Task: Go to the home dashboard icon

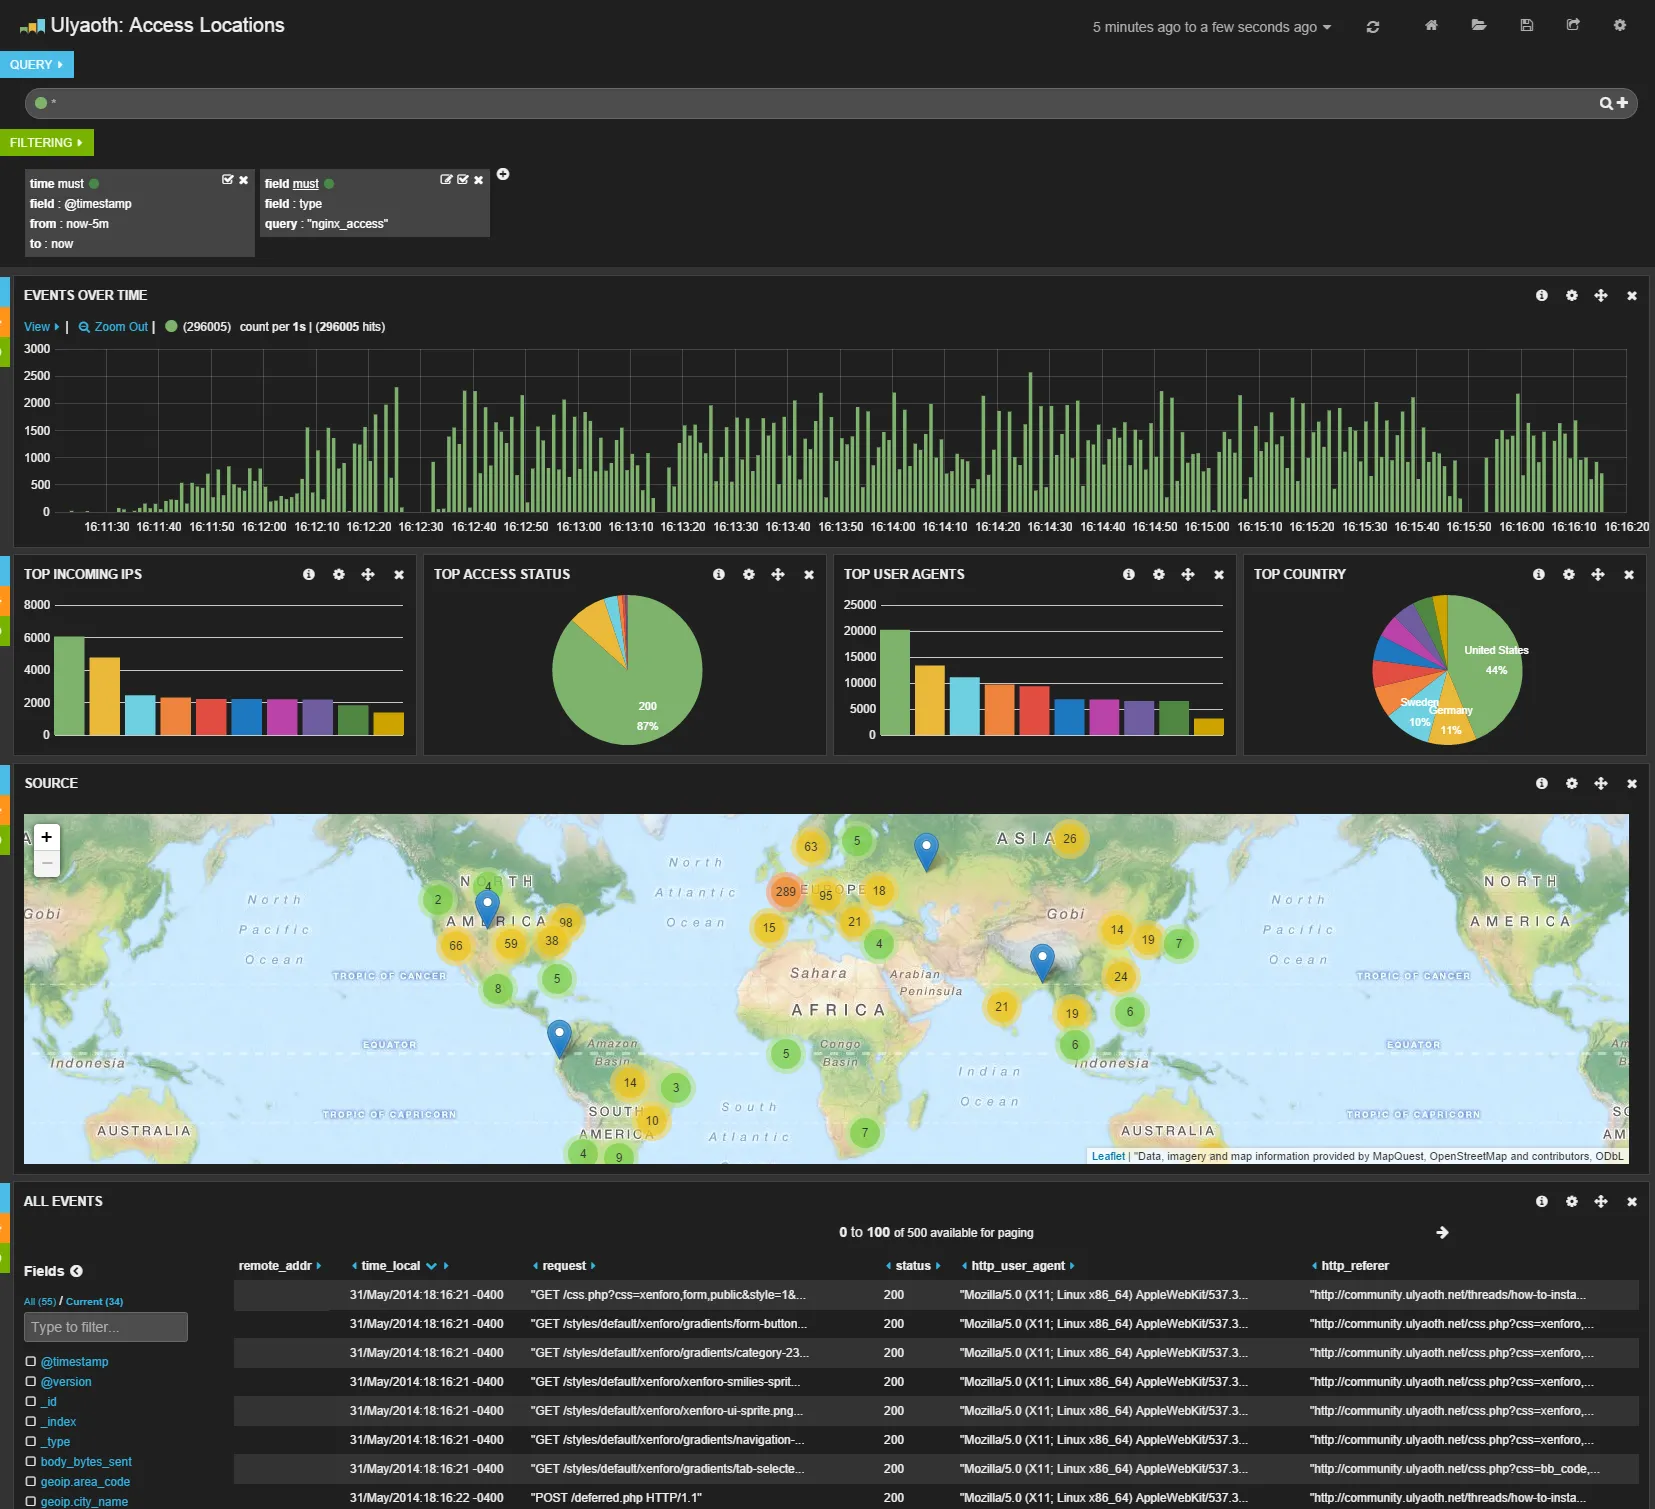Action: point(1431,26)
